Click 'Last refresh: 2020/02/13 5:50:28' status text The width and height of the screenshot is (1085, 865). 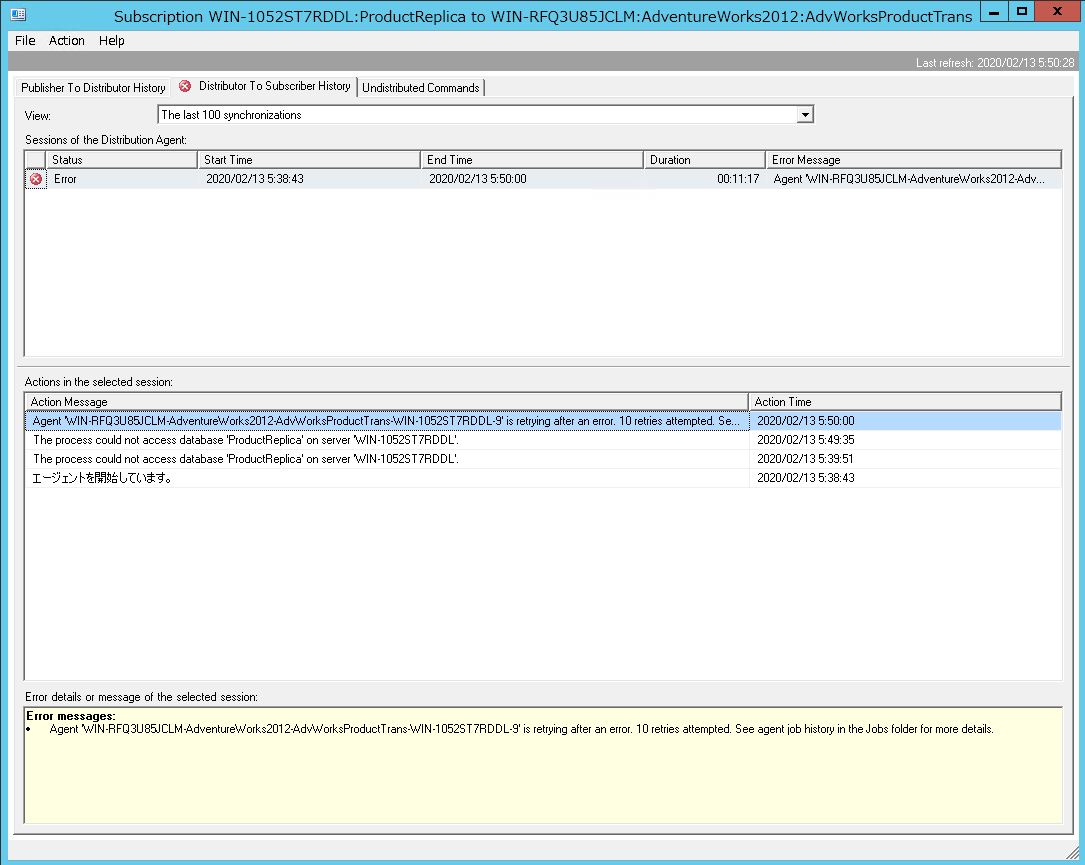coord(995,63)
